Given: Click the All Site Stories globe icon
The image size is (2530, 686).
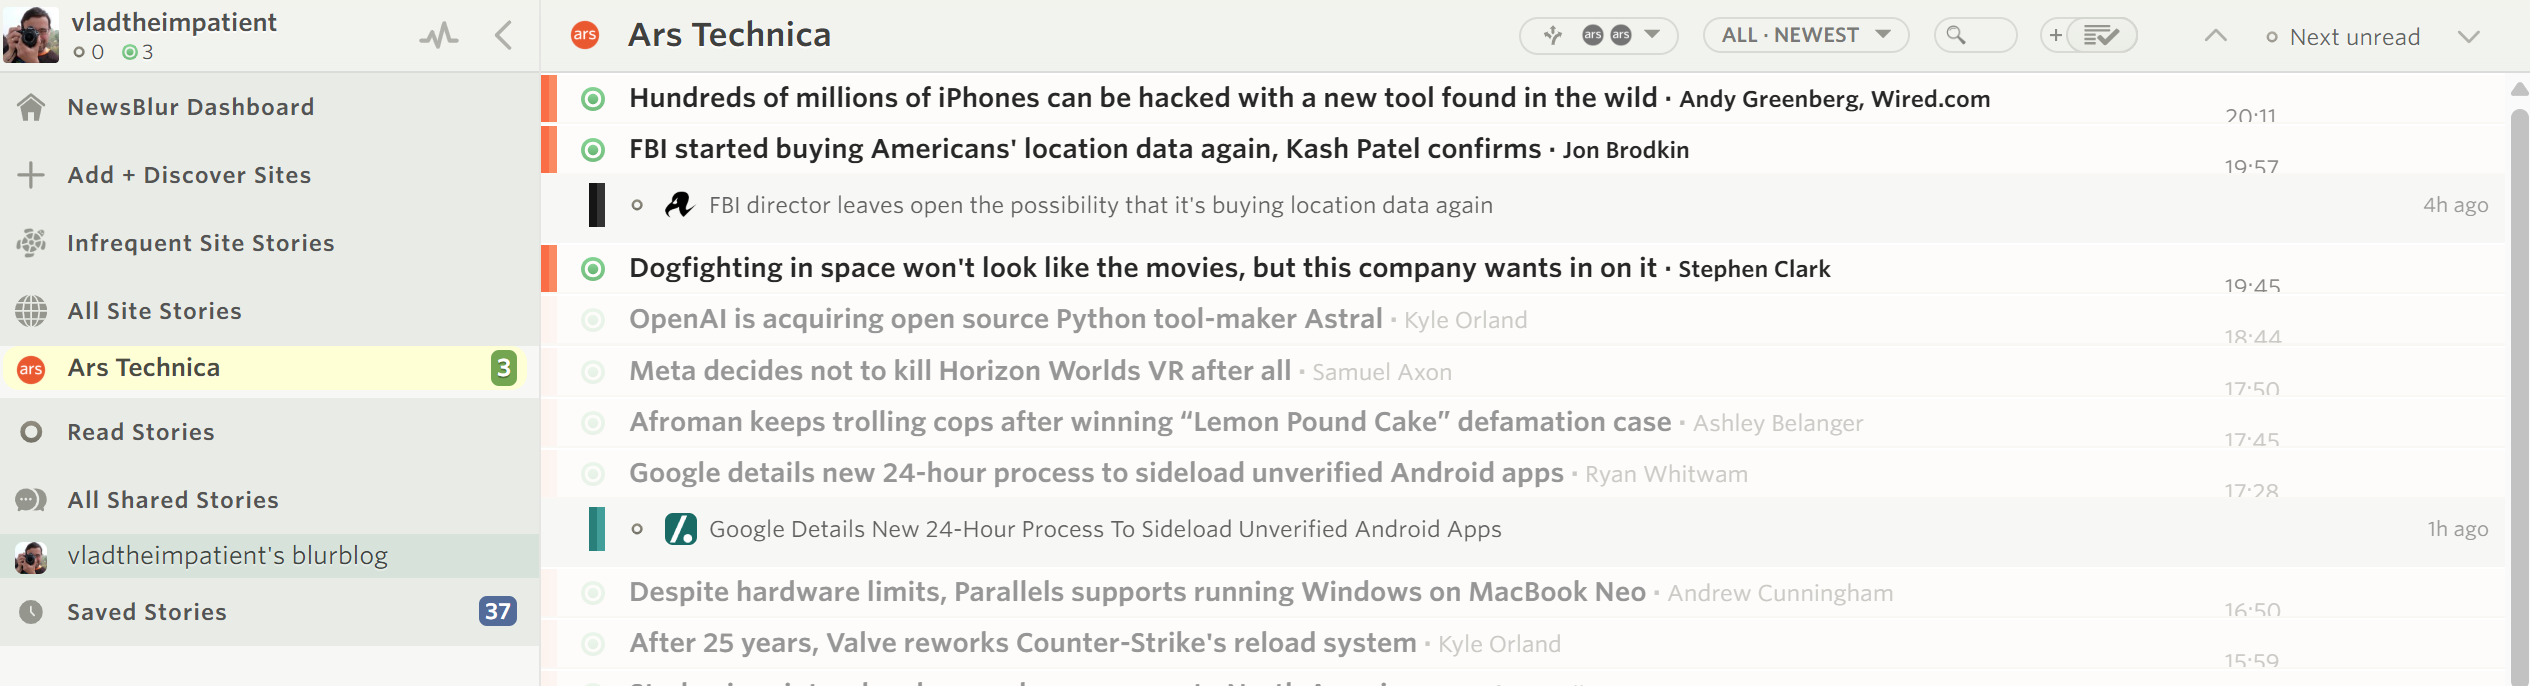Looking at the screenshot, I should (x=31, y=311).
